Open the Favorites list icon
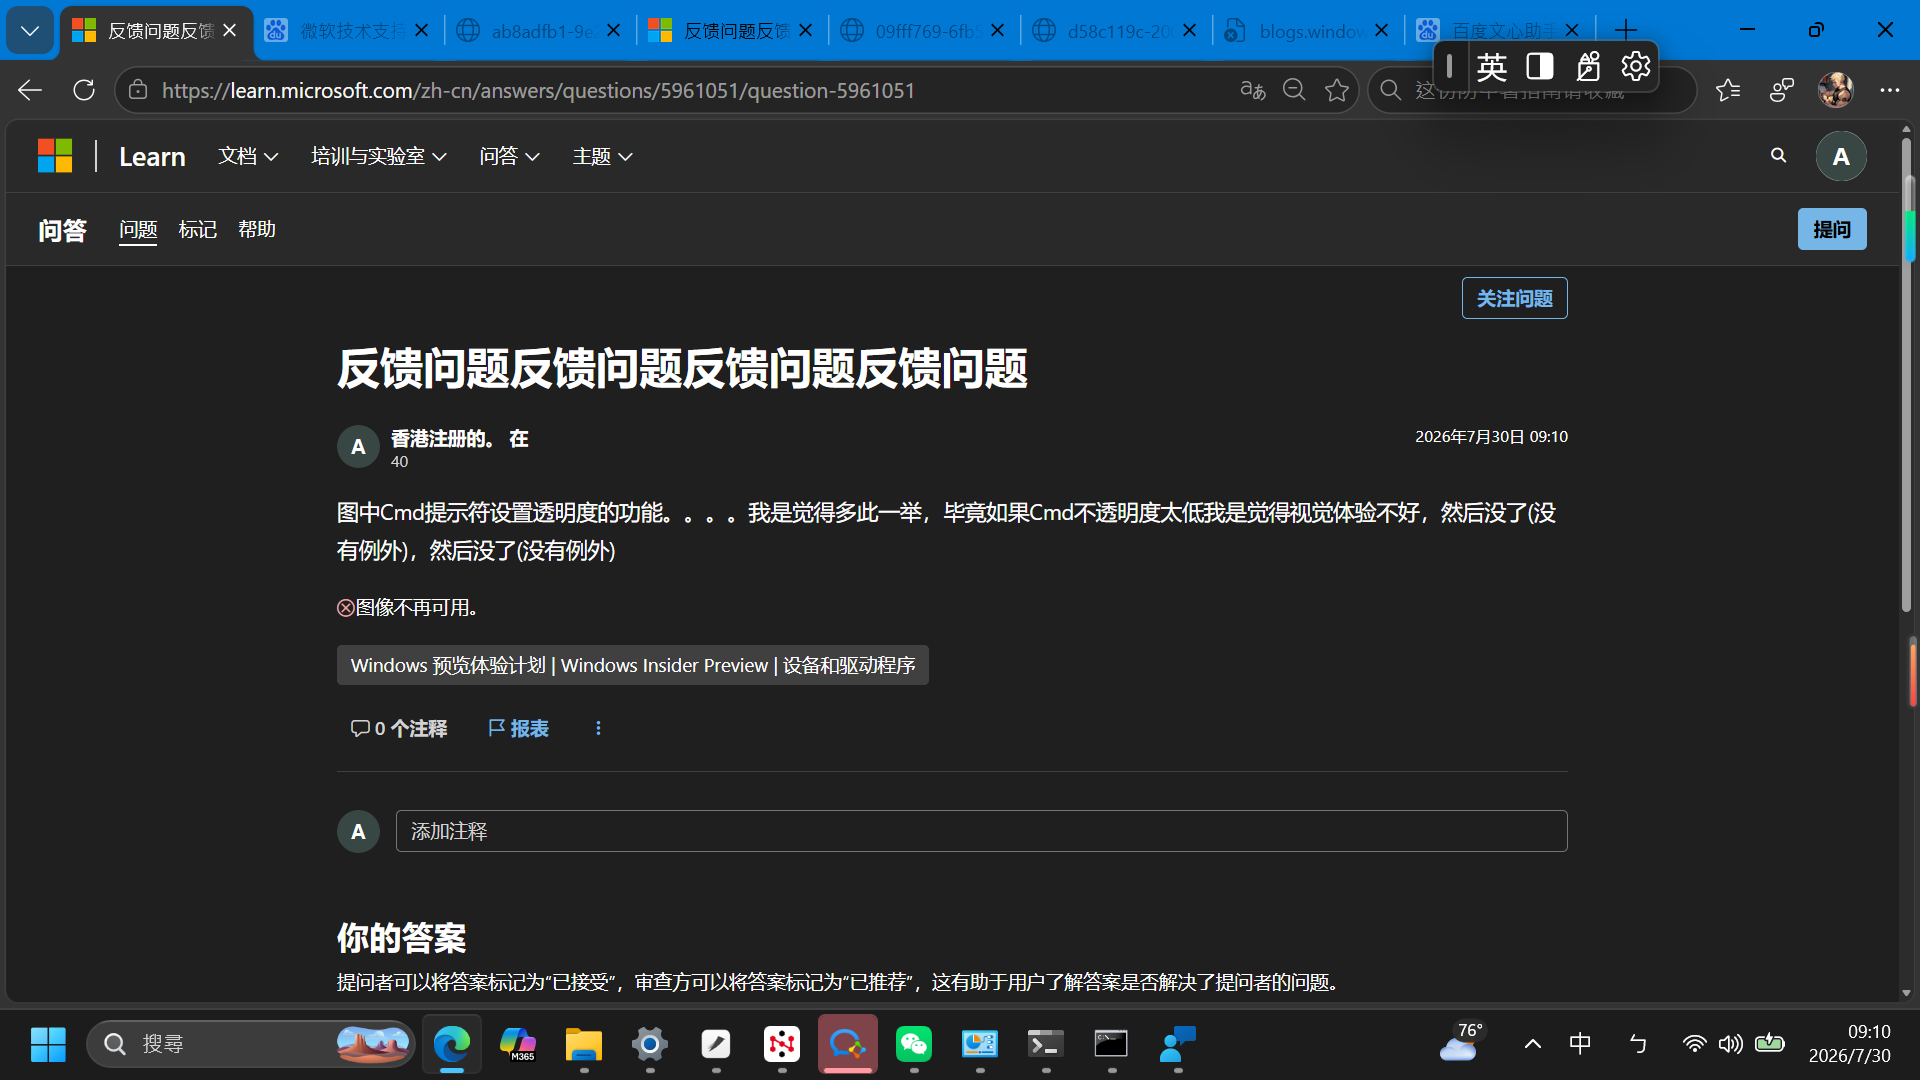Screen dimensions: 1920x1080 tap(1728, 91)
